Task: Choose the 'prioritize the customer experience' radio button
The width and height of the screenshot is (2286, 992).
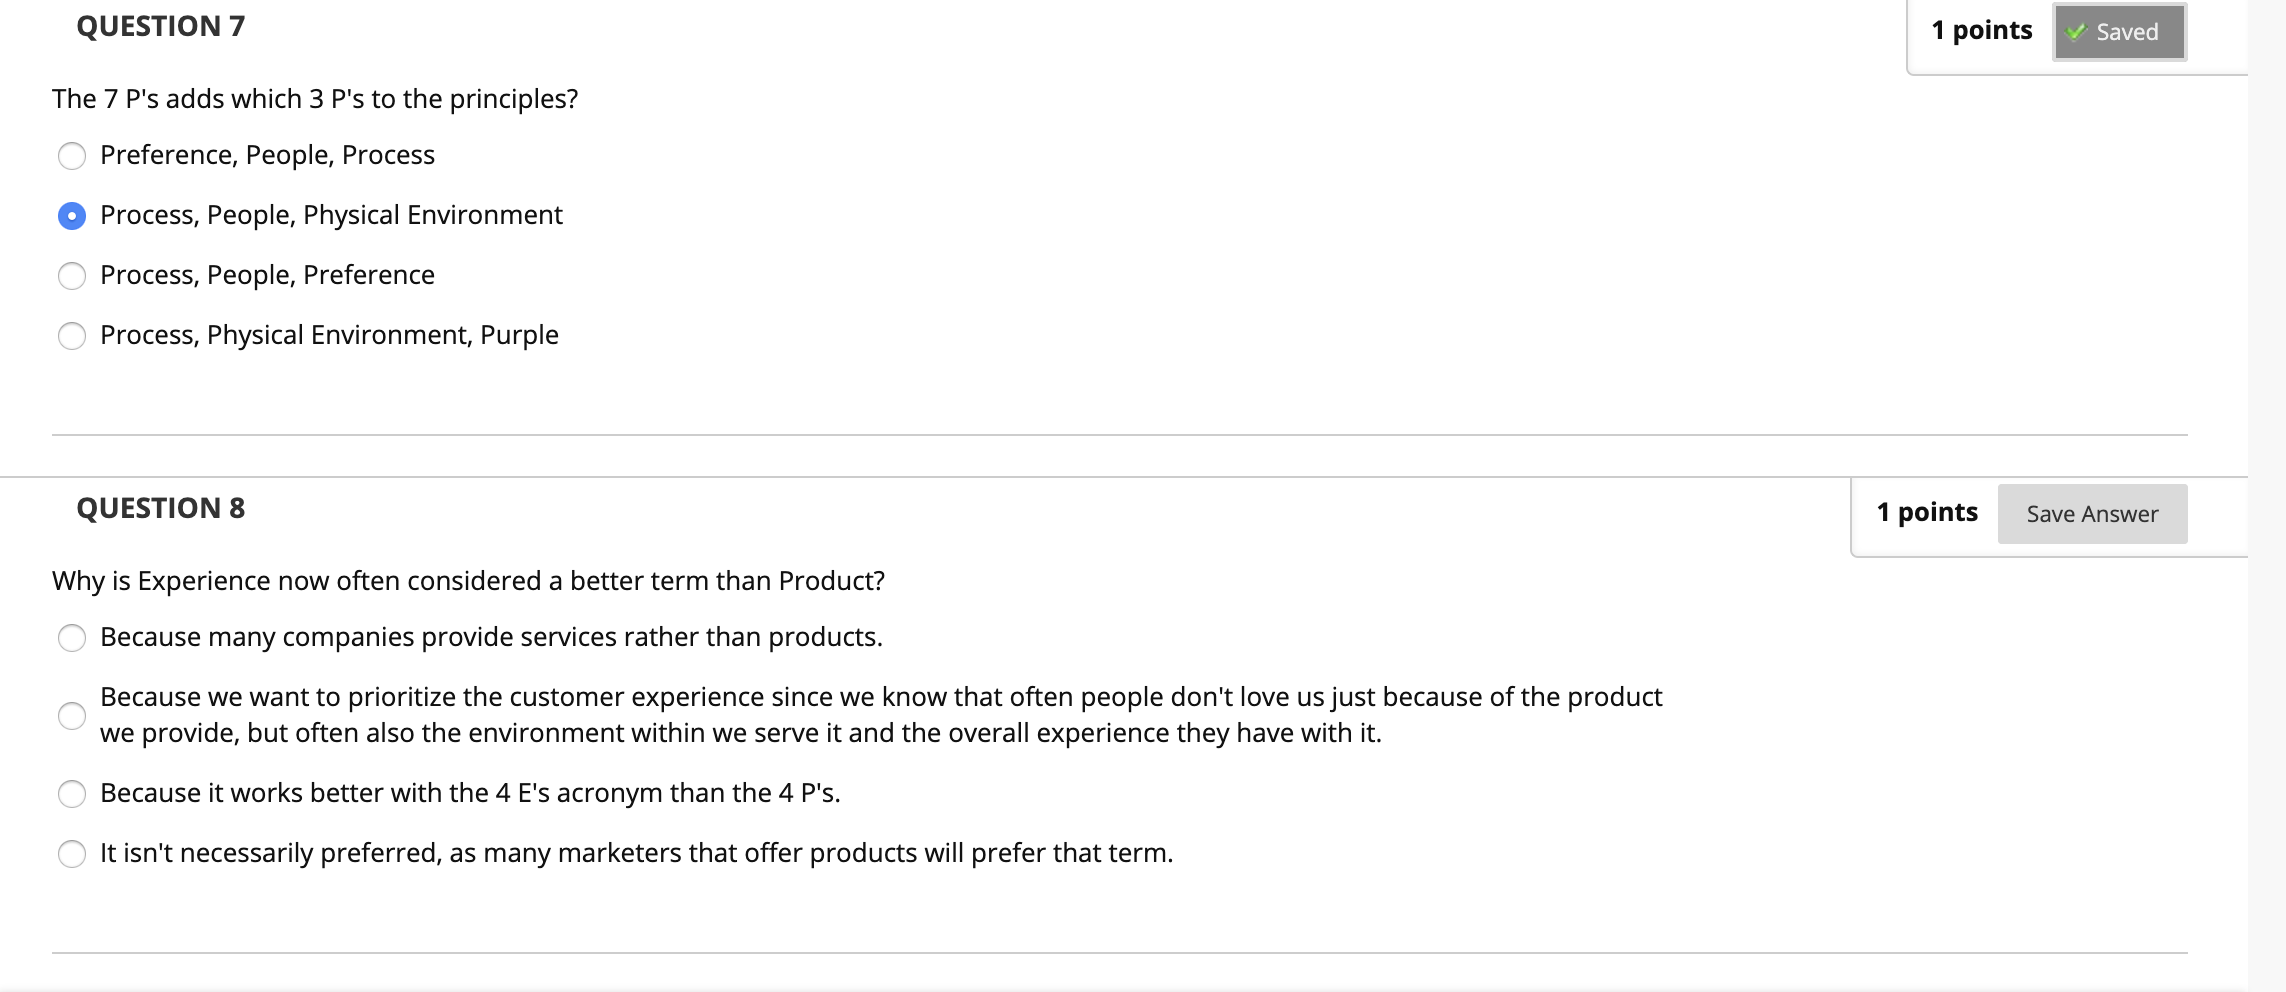Action: [72, 716]
